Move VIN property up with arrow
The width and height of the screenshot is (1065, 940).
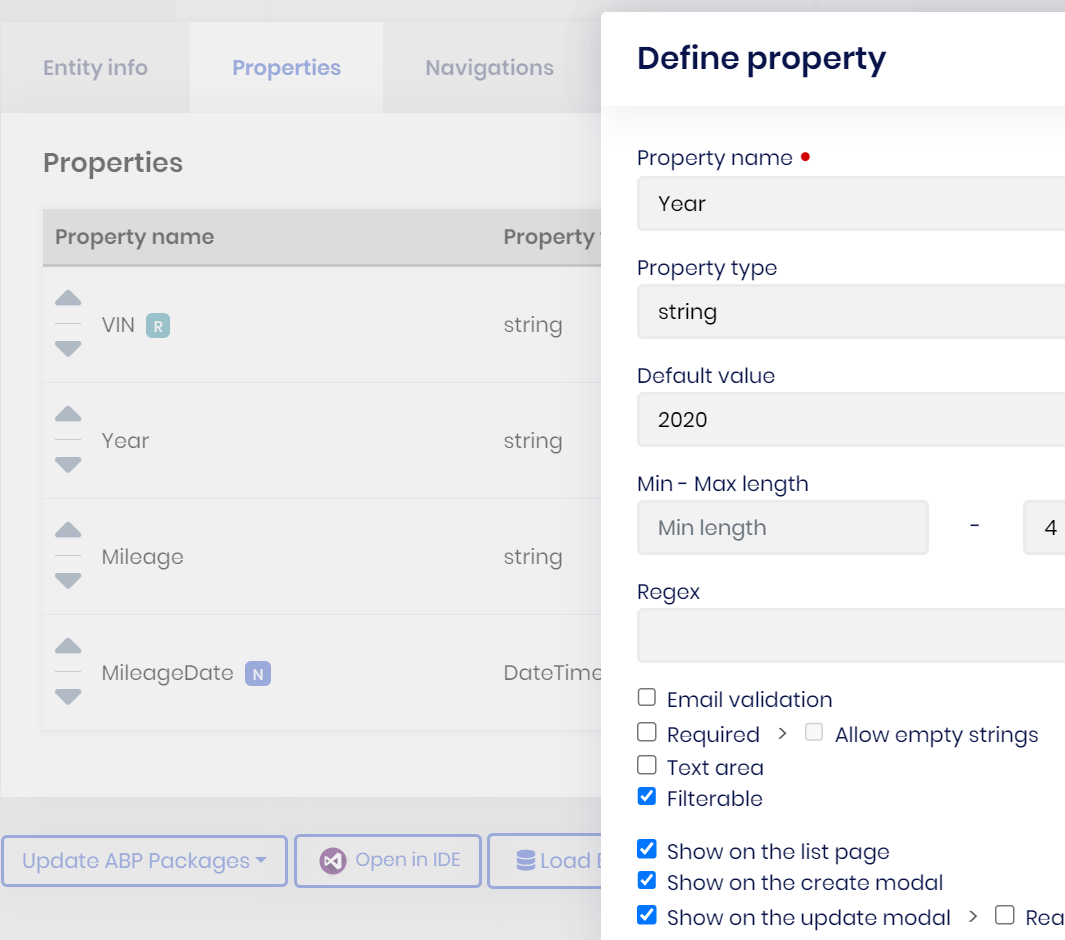[x=68, y=299]
